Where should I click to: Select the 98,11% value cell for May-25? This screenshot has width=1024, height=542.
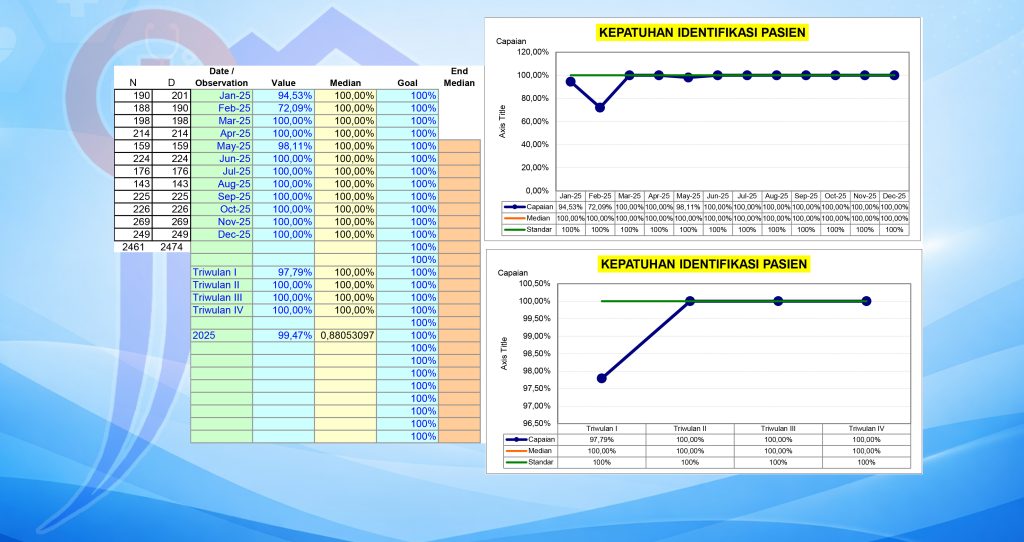click(x=283, y=146)
